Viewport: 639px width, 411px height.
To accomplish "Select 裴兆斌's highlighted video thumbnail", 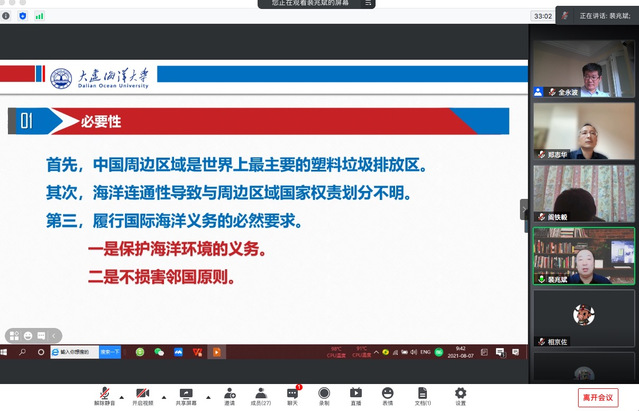I will pos(583,255).
